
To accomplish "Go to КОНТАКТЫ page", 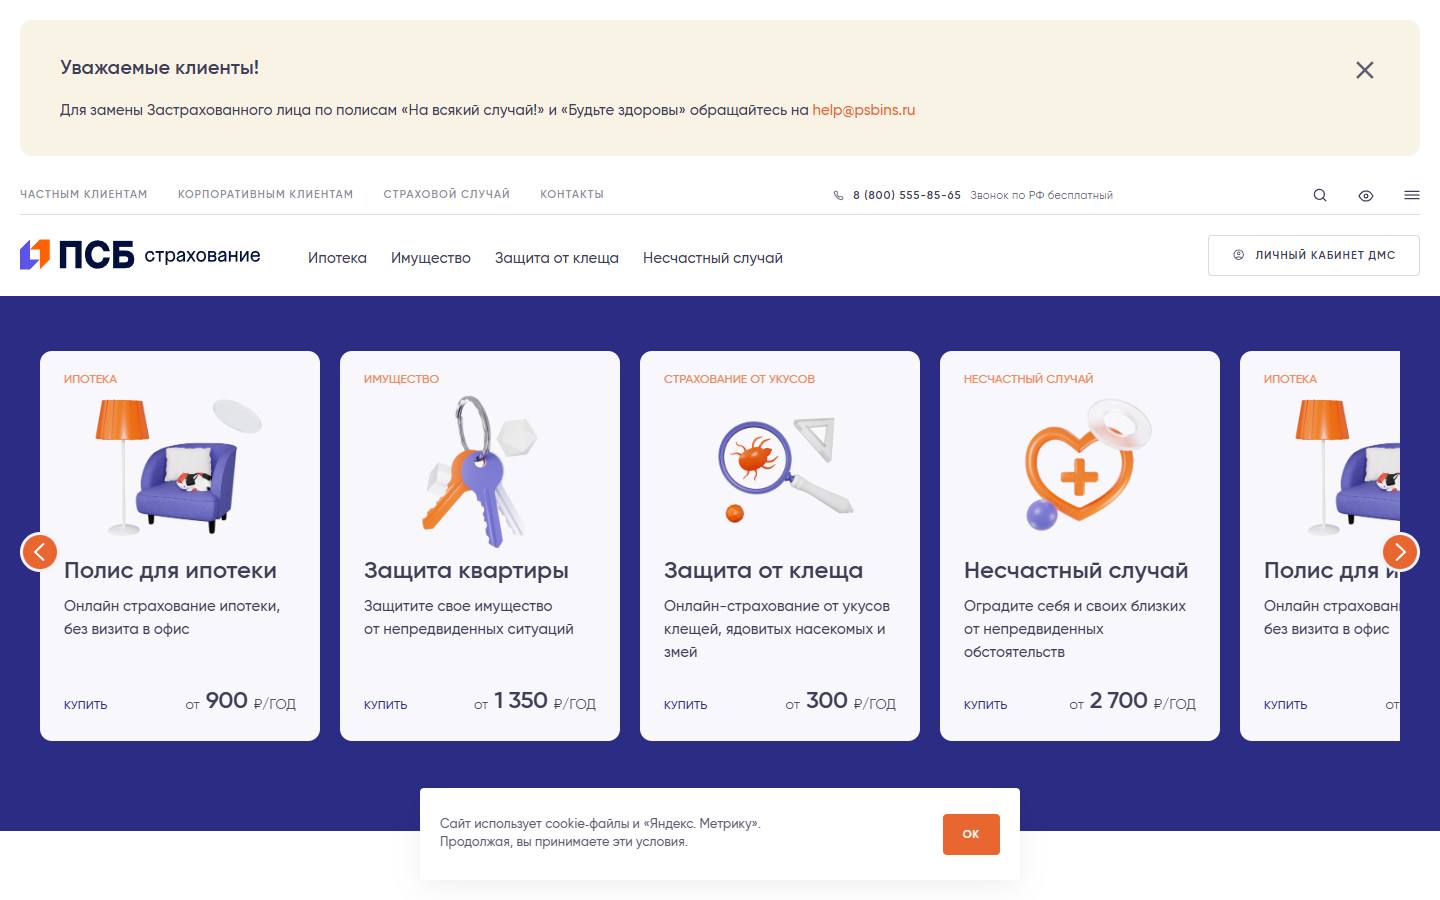I will (x=572, y=194).
